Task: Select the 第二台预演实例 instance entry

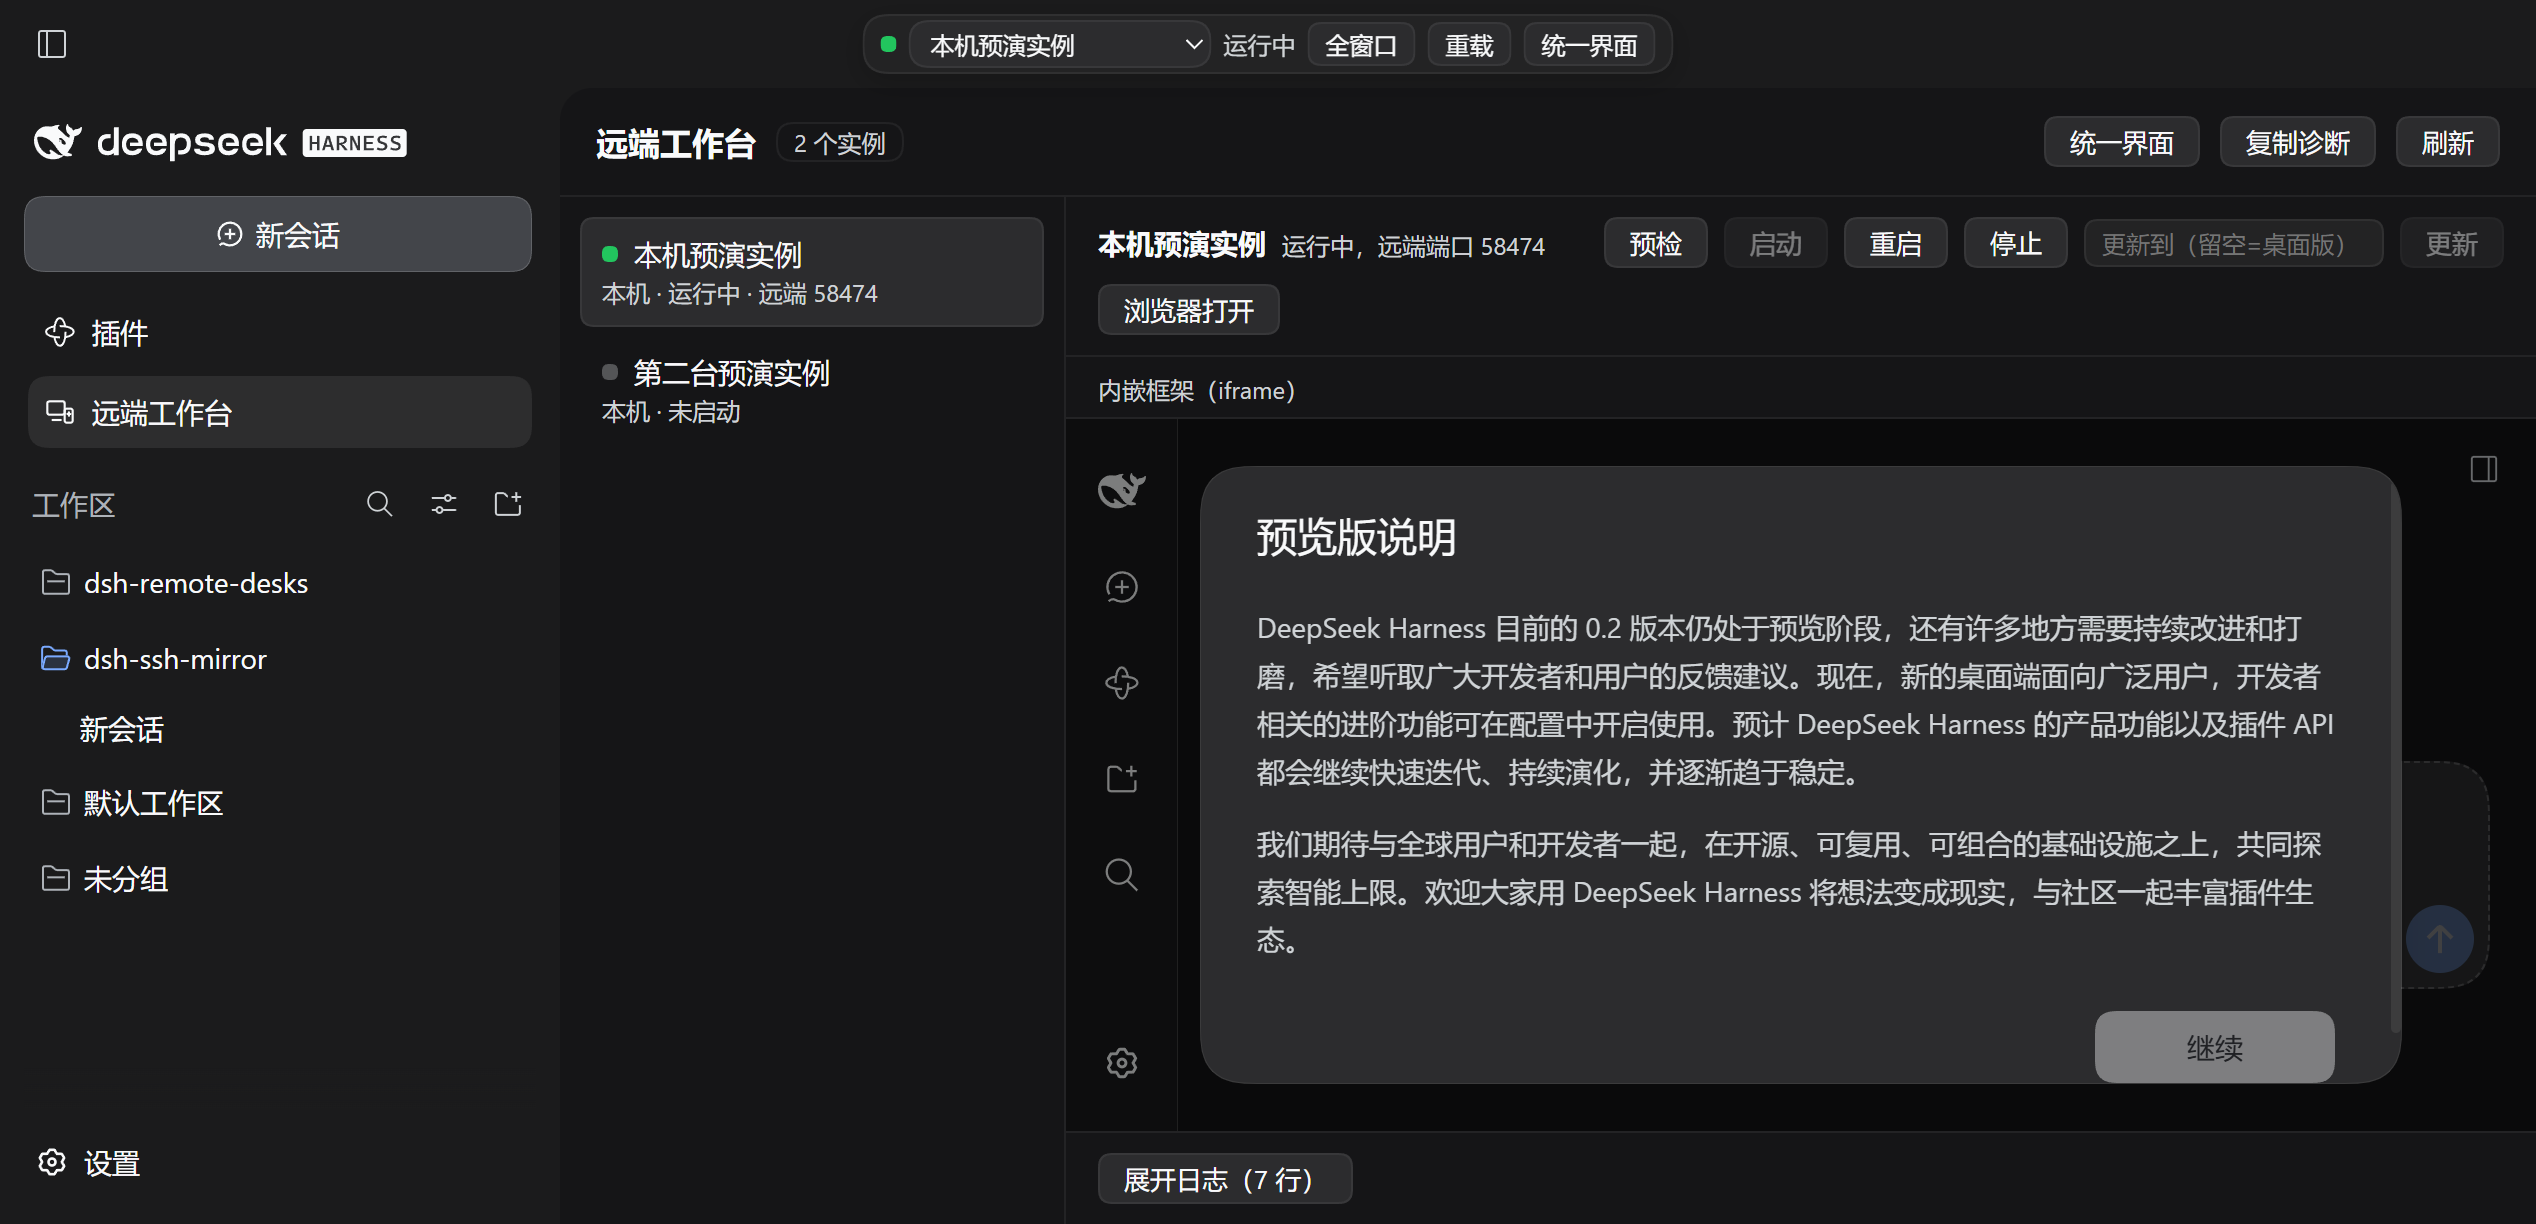Action: pyautogui.click(x=811, y=391)
